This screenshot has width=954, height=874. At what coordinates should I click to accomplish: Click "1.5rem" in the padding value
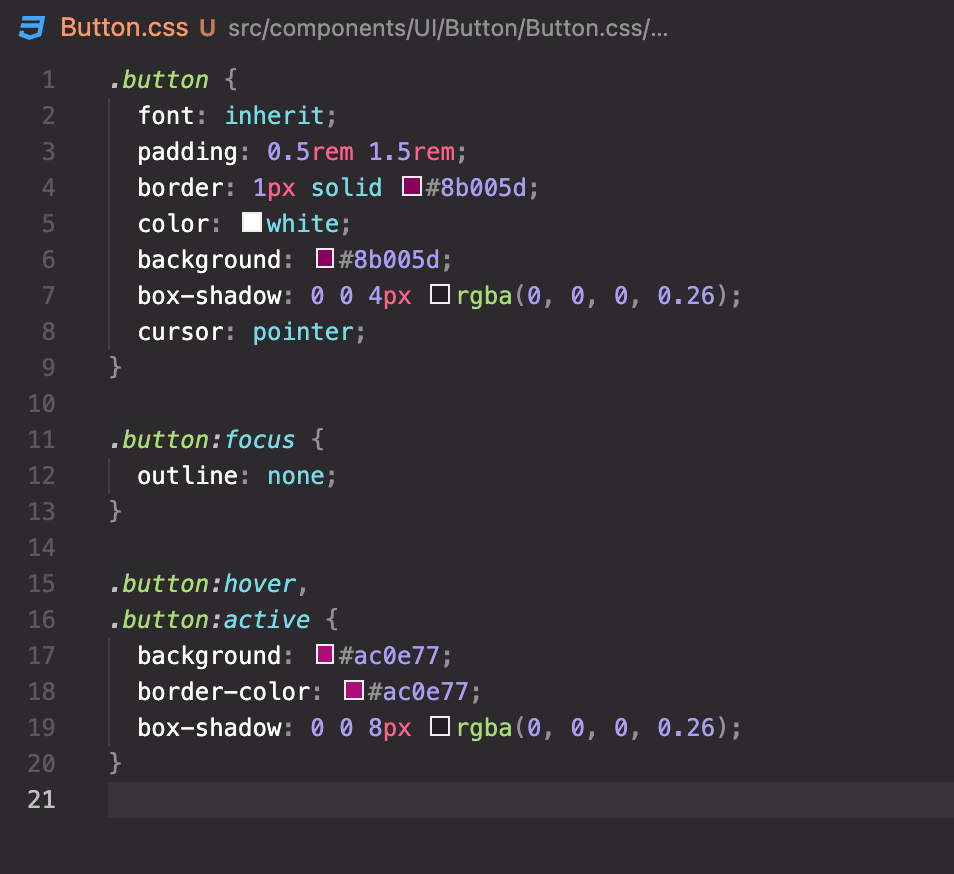coord(412,151)
